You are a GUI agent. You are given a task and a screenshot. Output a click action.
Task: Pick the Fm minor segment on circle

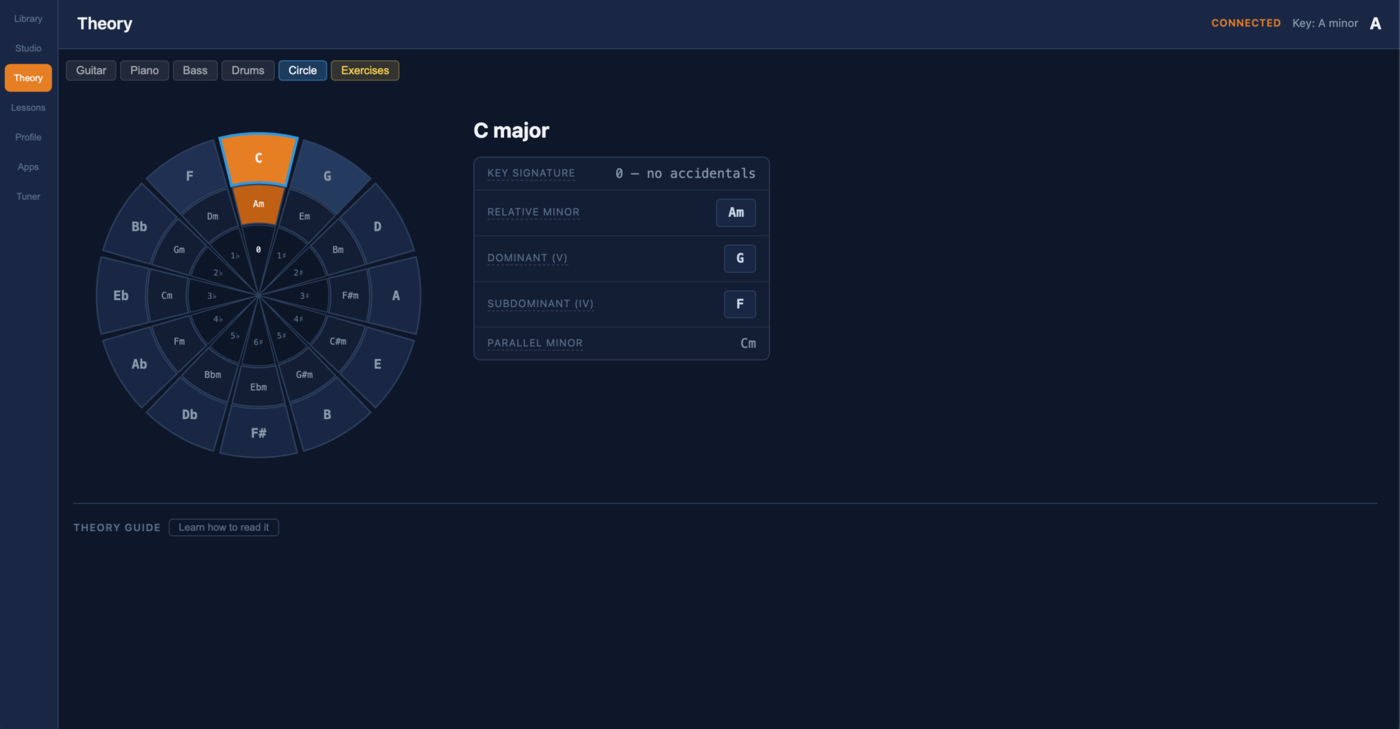point(179,341)
